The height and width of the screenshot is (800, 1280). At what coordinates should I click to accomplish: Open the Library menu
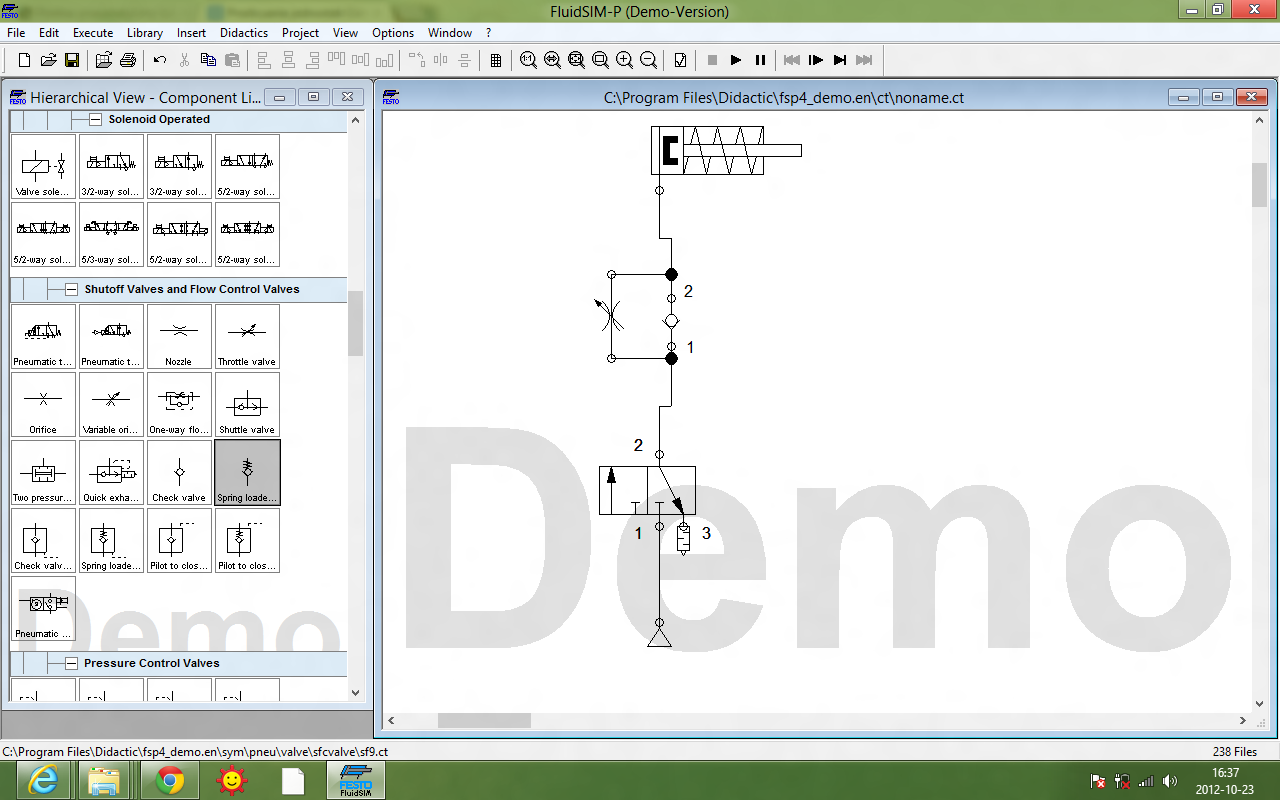pos(145,33)
